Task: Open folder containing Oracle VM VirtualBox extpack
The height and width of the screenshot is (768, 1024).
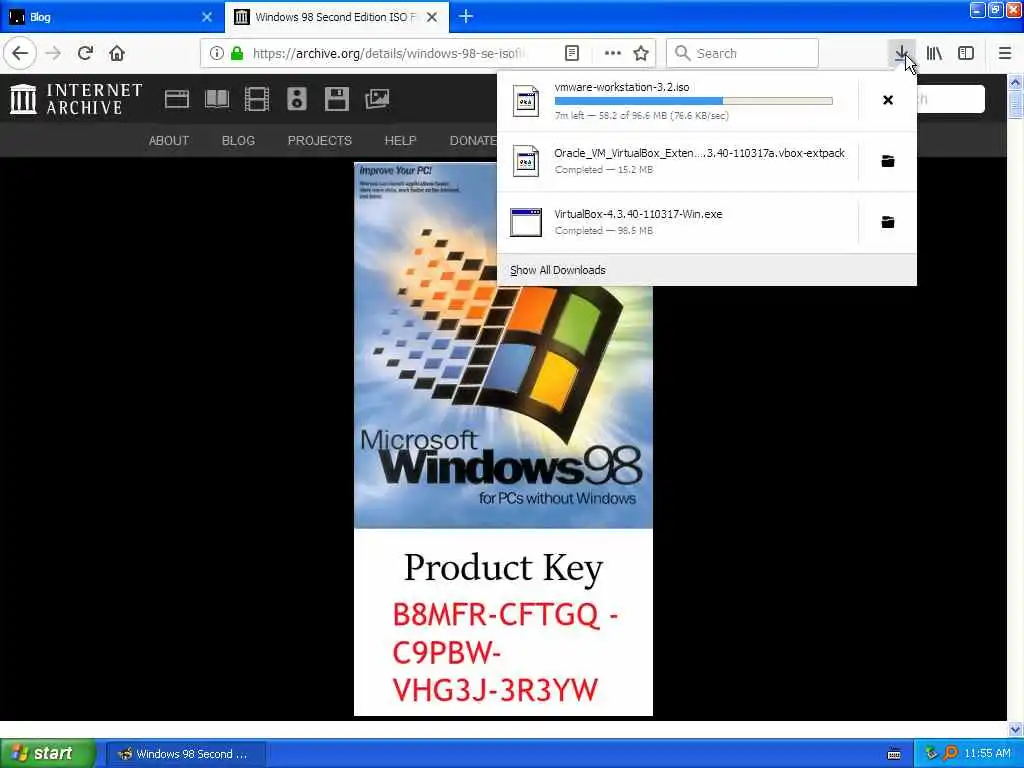Action: (888, 161)
